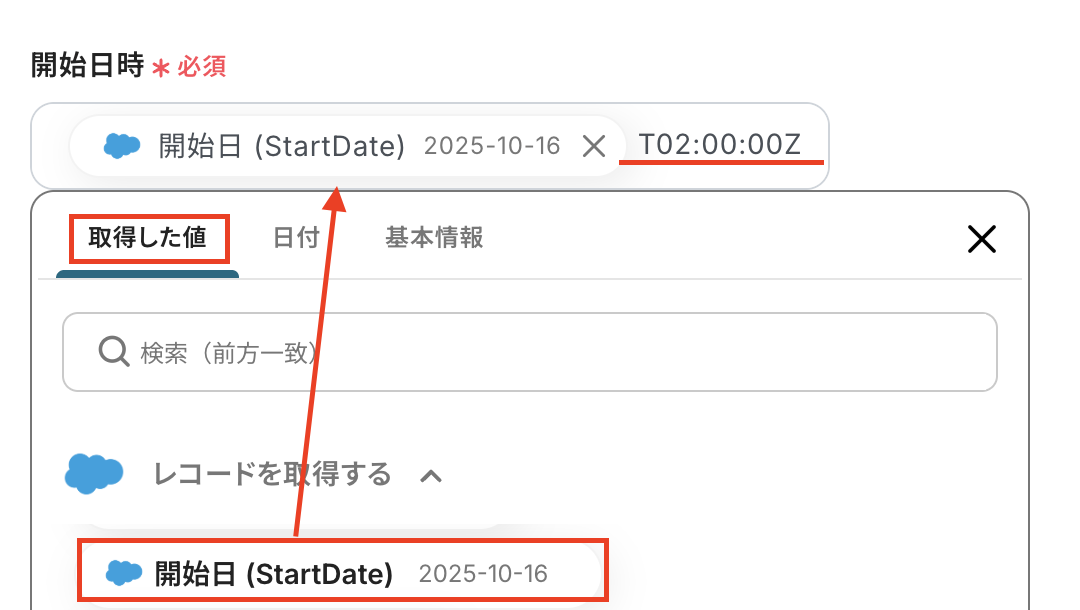
Task: Click the Salesforce cloud icon in the chip
Action: 122,146
